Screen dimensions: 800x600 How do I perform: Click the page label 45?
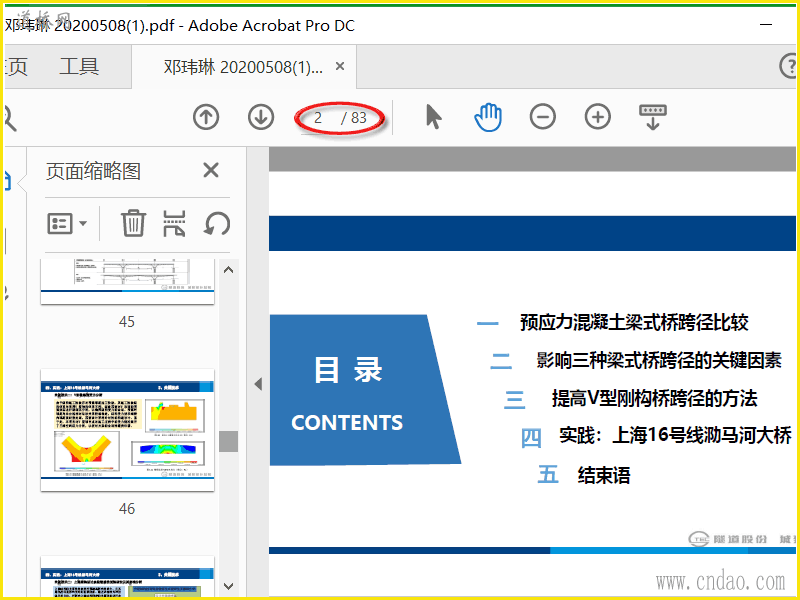pyautogui.click(x=127, y=321)
